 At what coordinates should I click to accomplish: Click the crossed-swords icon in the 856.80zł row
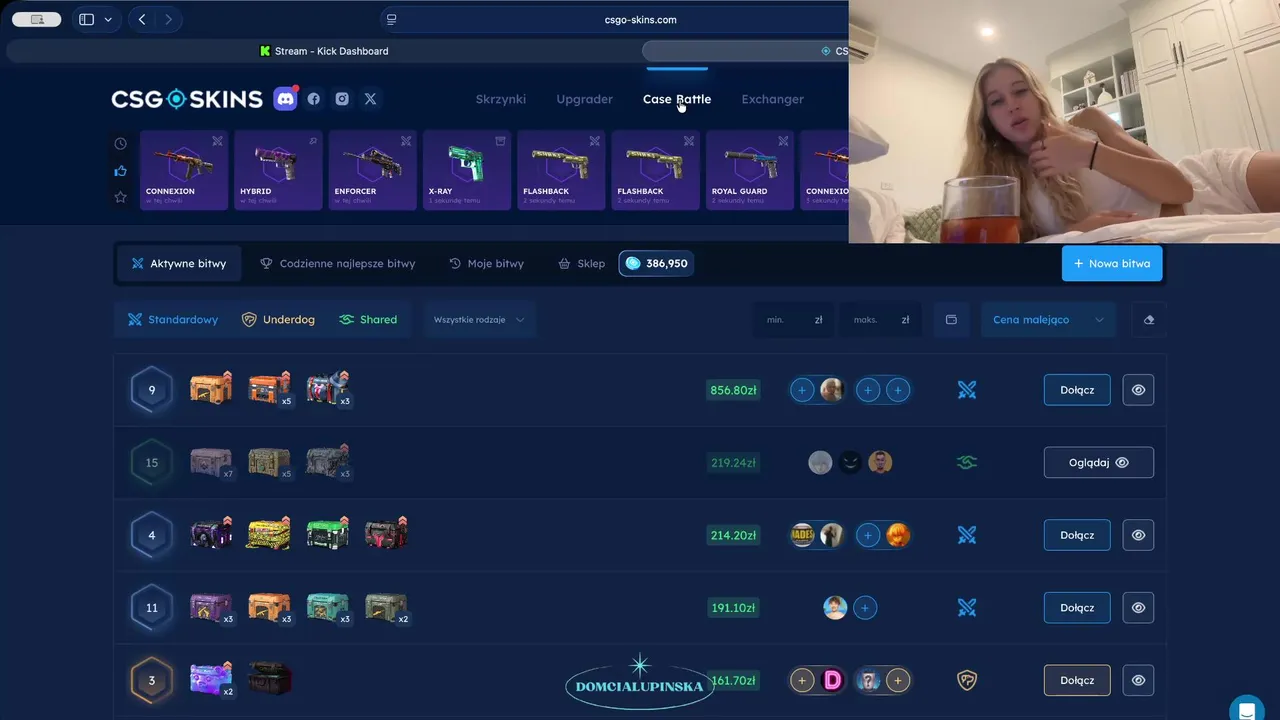[967, 390]
